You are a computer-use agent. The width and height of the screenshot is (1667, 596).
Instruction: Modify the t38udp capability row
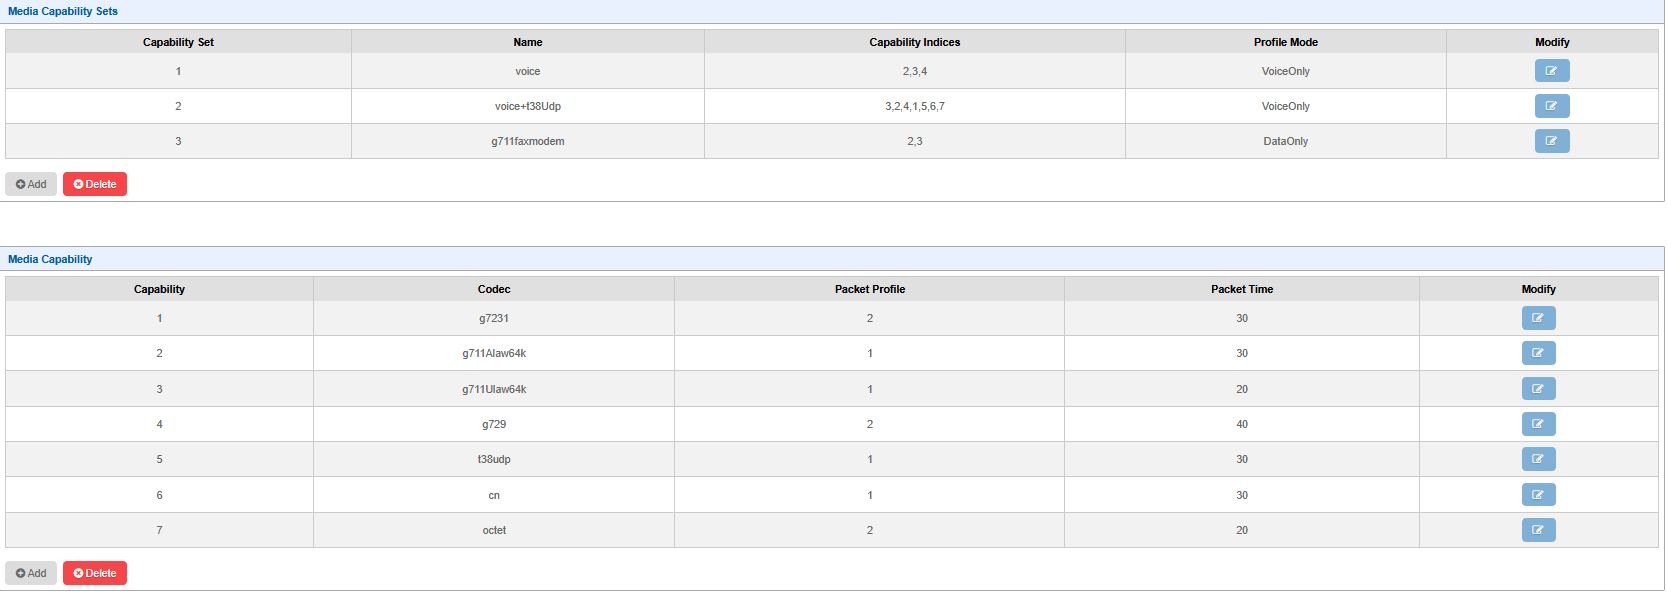1538,459
